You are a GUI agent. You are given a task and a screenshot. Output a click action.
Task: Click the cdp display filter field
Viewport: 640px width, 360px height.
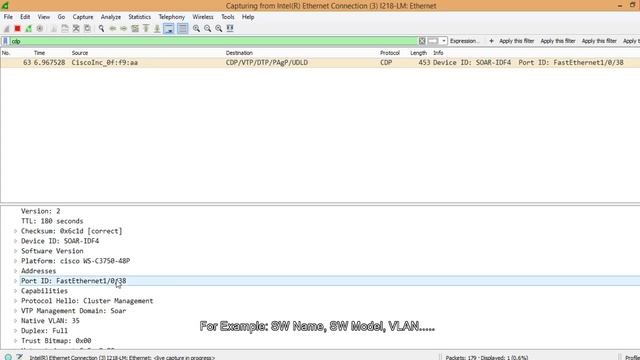[x=213, y=41]
